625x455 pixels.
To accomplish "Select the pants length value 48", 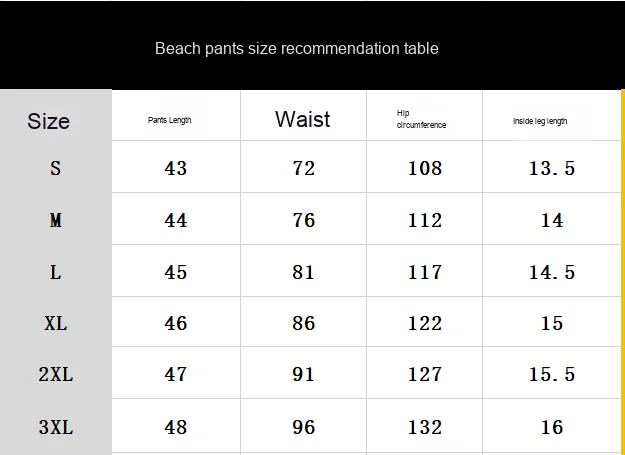I will (x=176, y=427).
